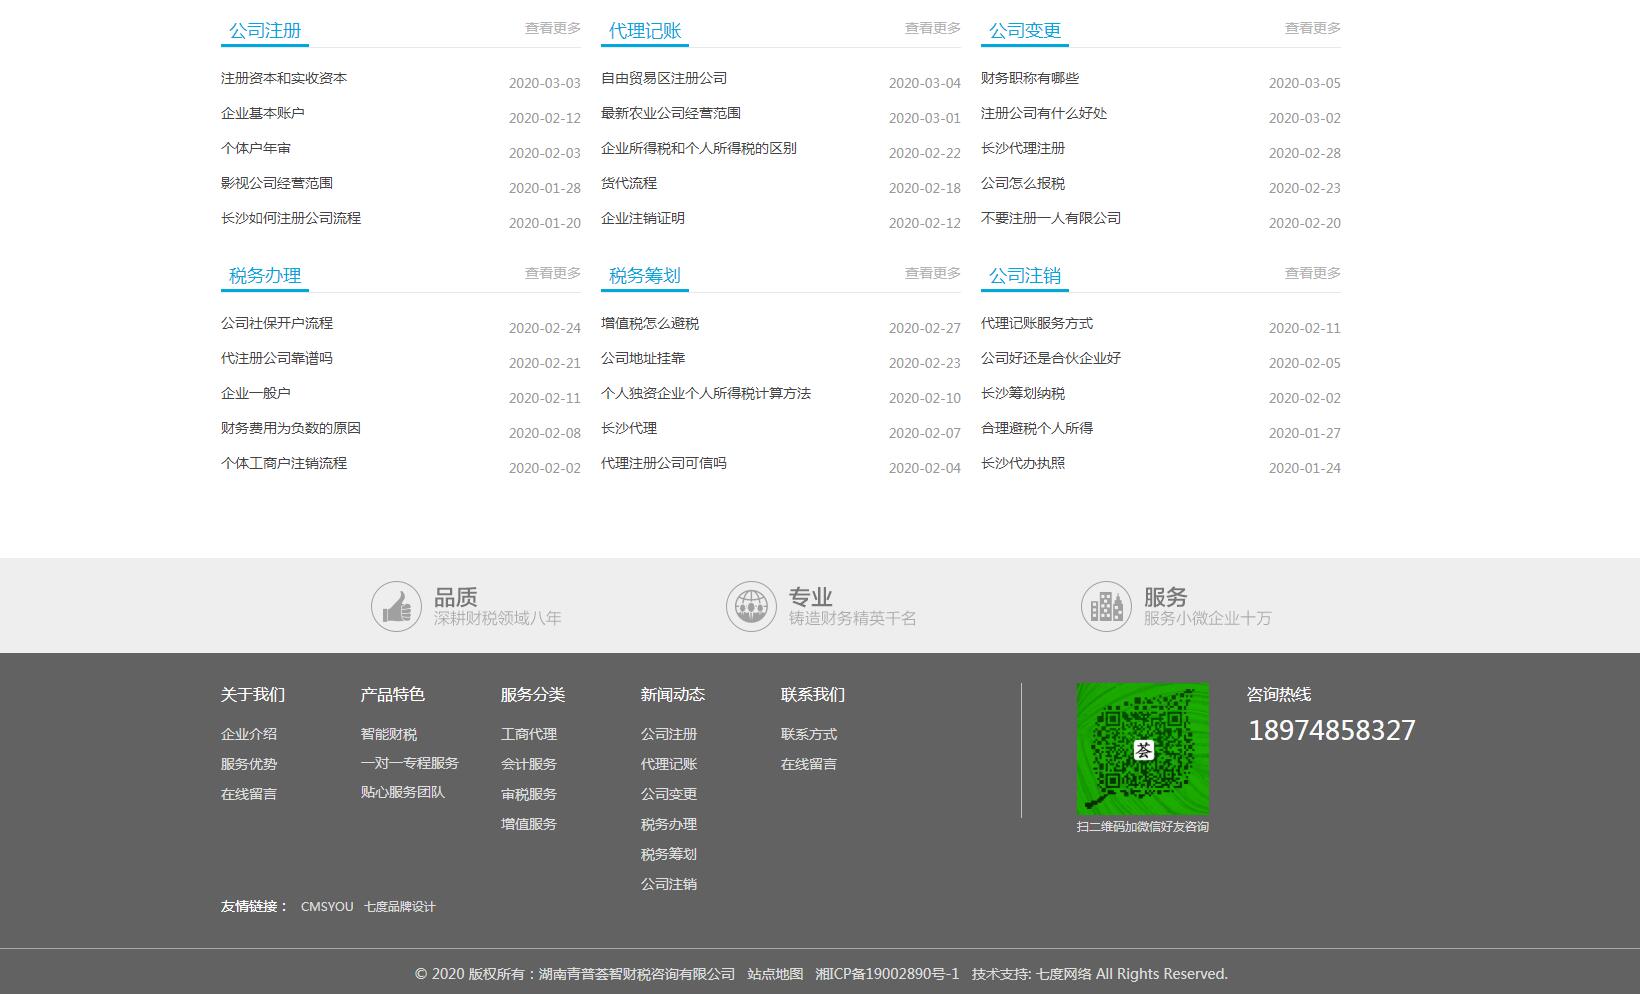Screen dimensions: 1640x994
Task: Select the 代理记账 section heading
Action: [645, 31]
